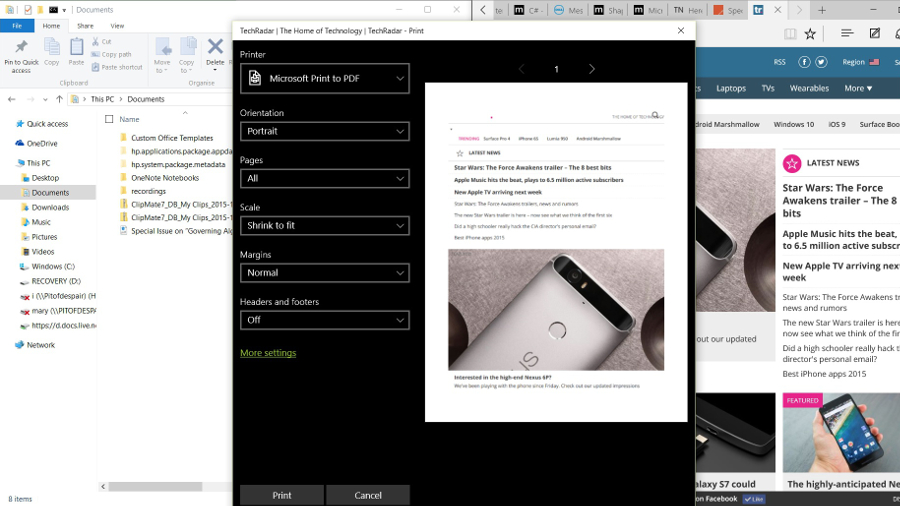Click the Region flag icon on TechRadar
The width and height of the screenshot is (900, 506).
874,62
